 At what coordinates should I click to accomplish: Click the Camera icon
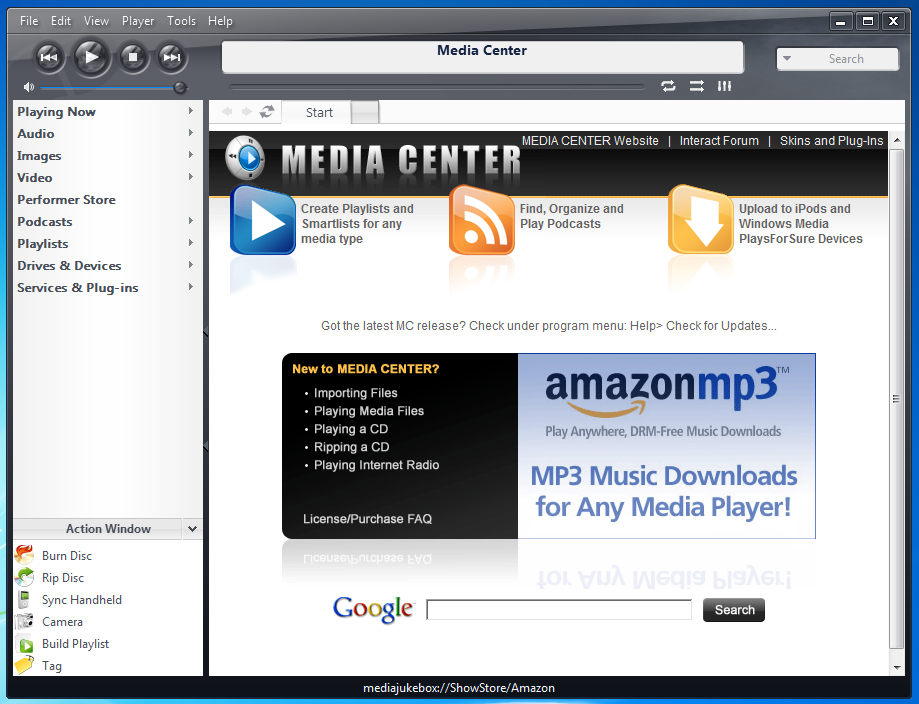point(25,621)
